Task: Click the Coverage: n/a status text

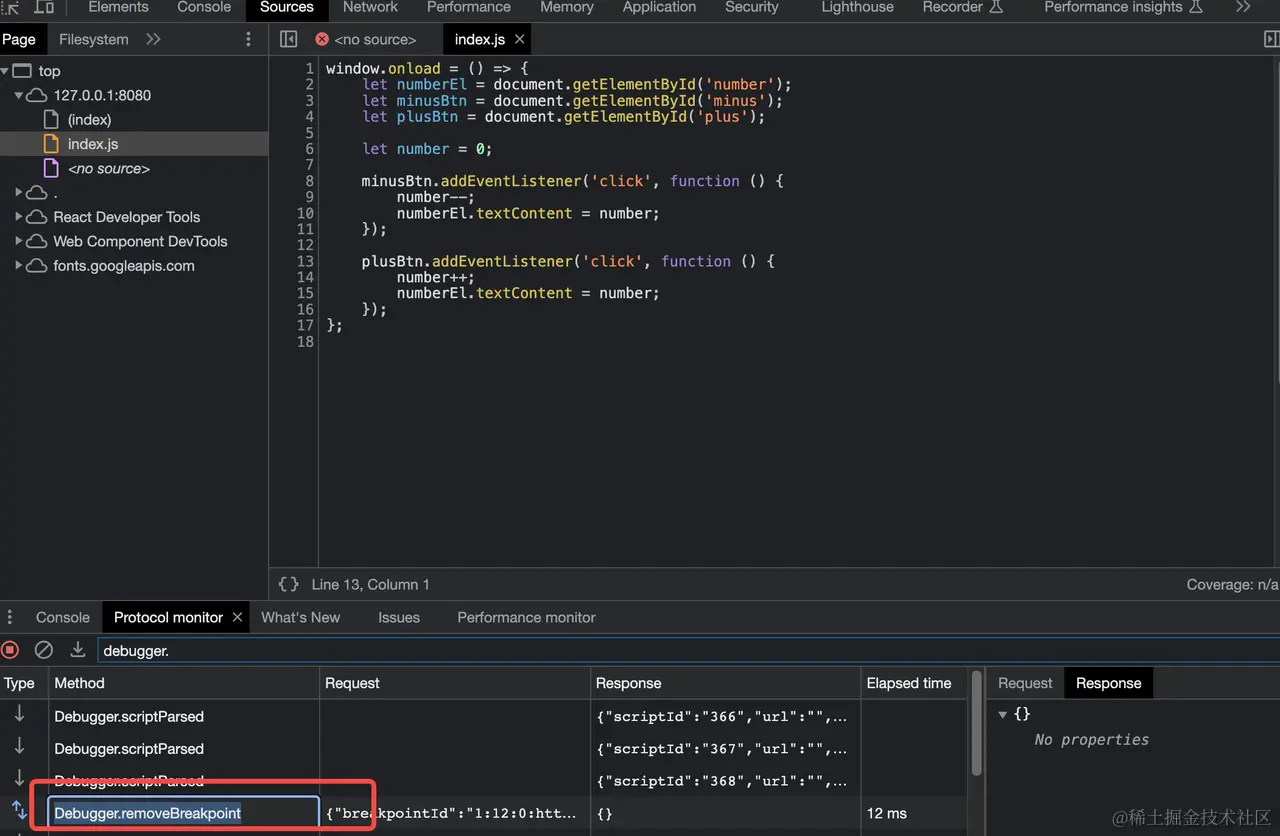Action: click(1232, 584)
